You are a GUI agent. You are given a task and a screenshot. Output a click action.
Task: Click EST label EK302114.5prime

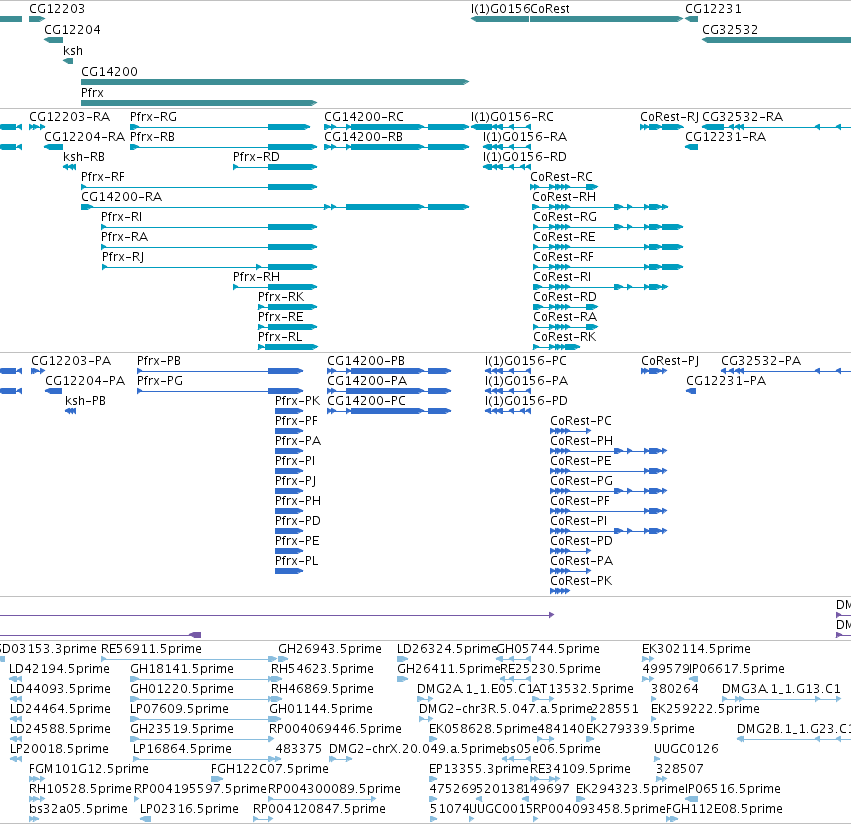(696, 649)
